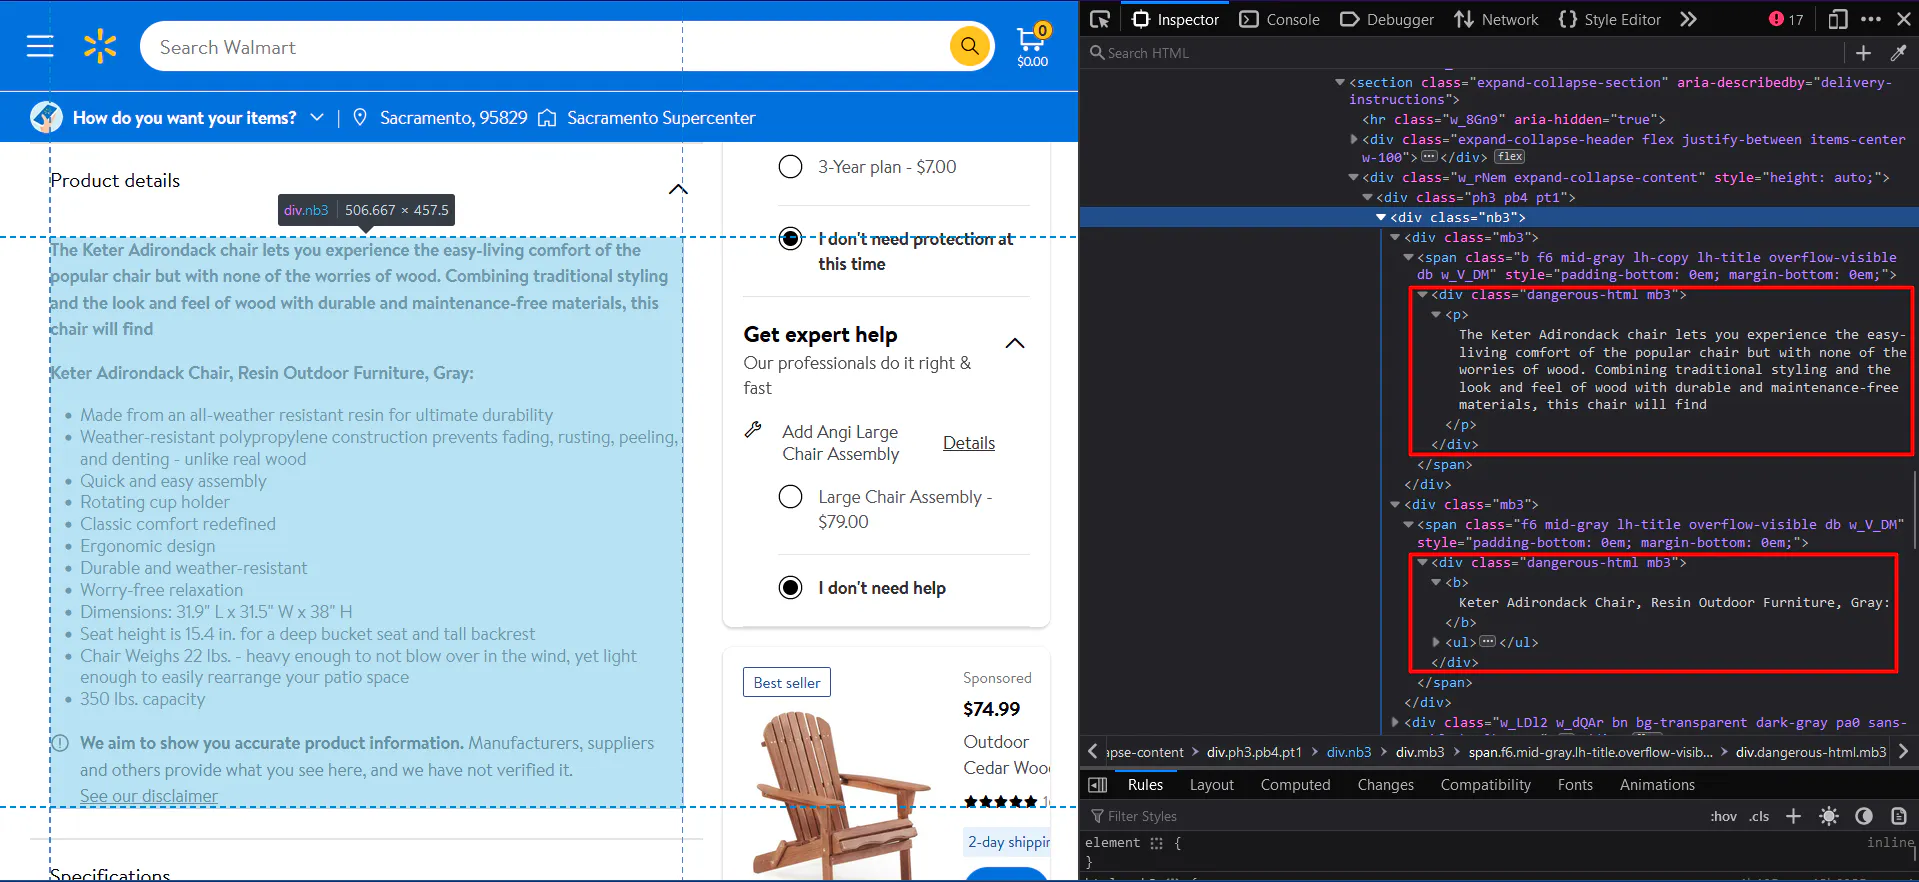This screenshot has width=1919, height=882.
Task: Open DevTools customize ellipsis menu
Action: [1871, 19]
